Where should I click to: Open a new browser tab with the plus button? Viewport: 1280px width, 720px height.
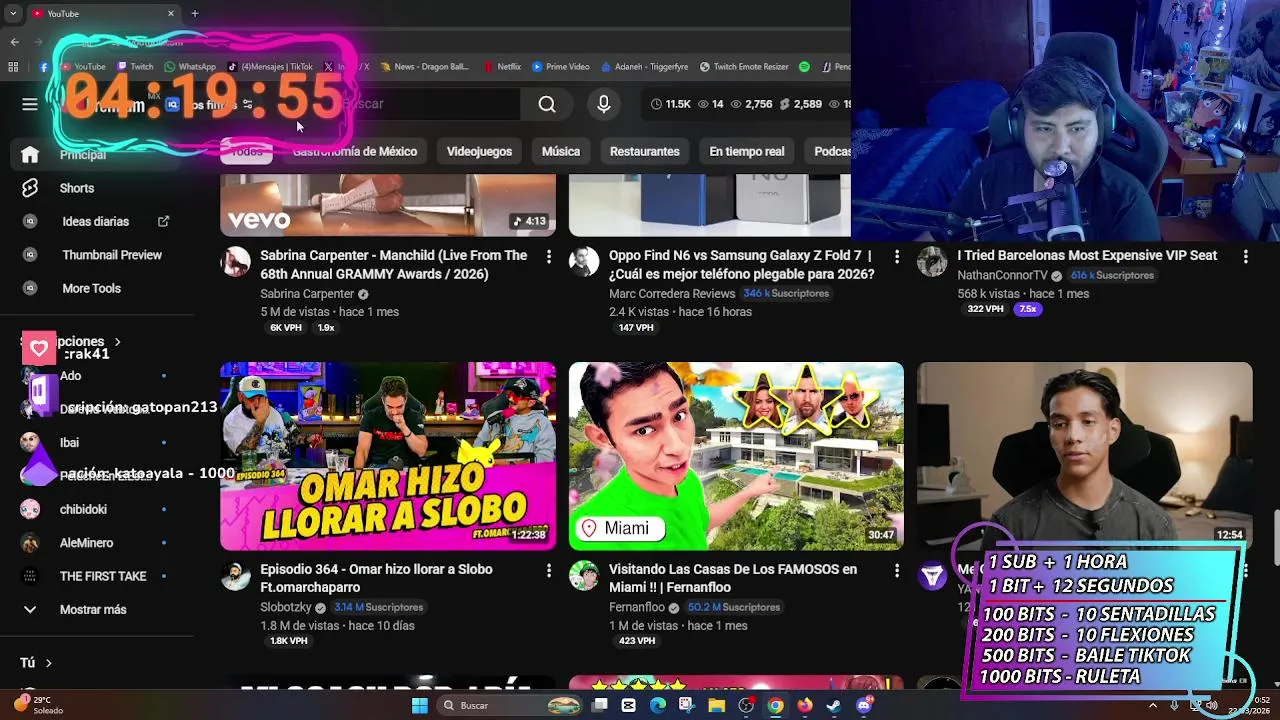[x=195, y=14]
